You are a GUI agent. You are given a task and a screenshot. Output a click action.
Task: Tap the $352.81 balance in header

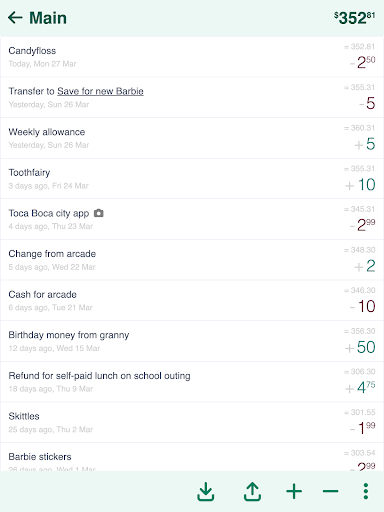pos(355,18)
